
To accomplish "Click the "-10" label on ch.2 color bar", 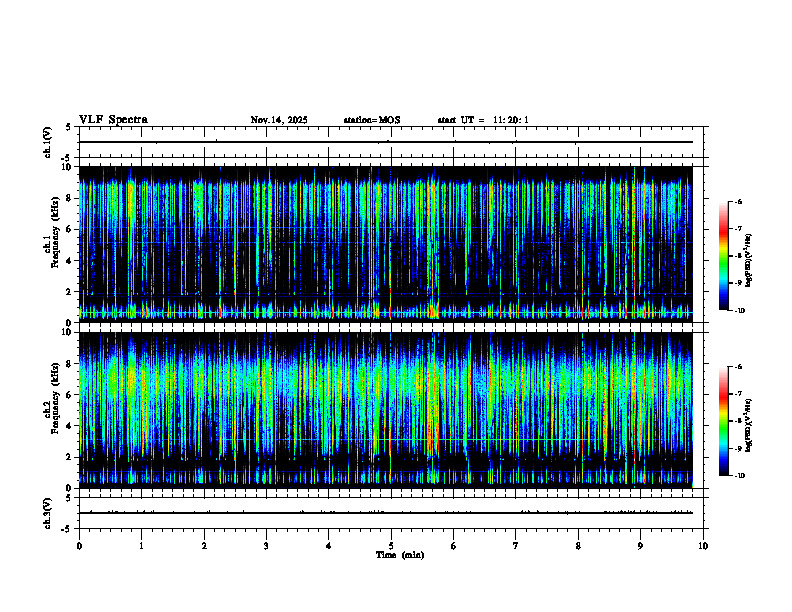I will pos(739,476).
